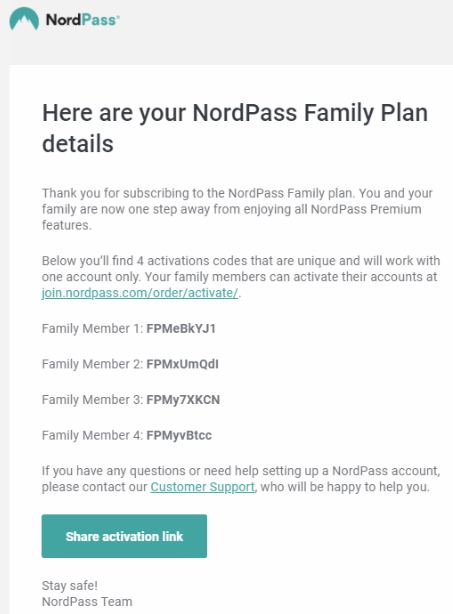
Task: Click the NordPass mountain logo icon
Action: point(24,19)
